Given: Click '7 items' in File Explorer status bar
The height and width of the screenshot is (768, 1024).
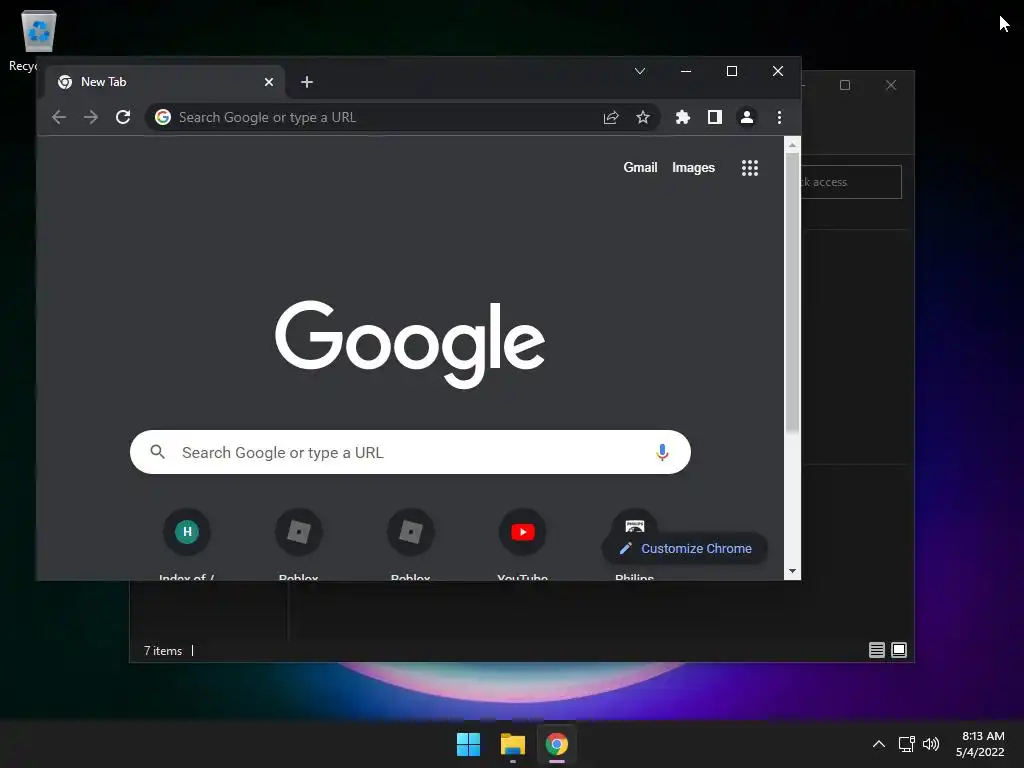Looking at the screenshot, I should pyautogui.click(x=163, y=650).
